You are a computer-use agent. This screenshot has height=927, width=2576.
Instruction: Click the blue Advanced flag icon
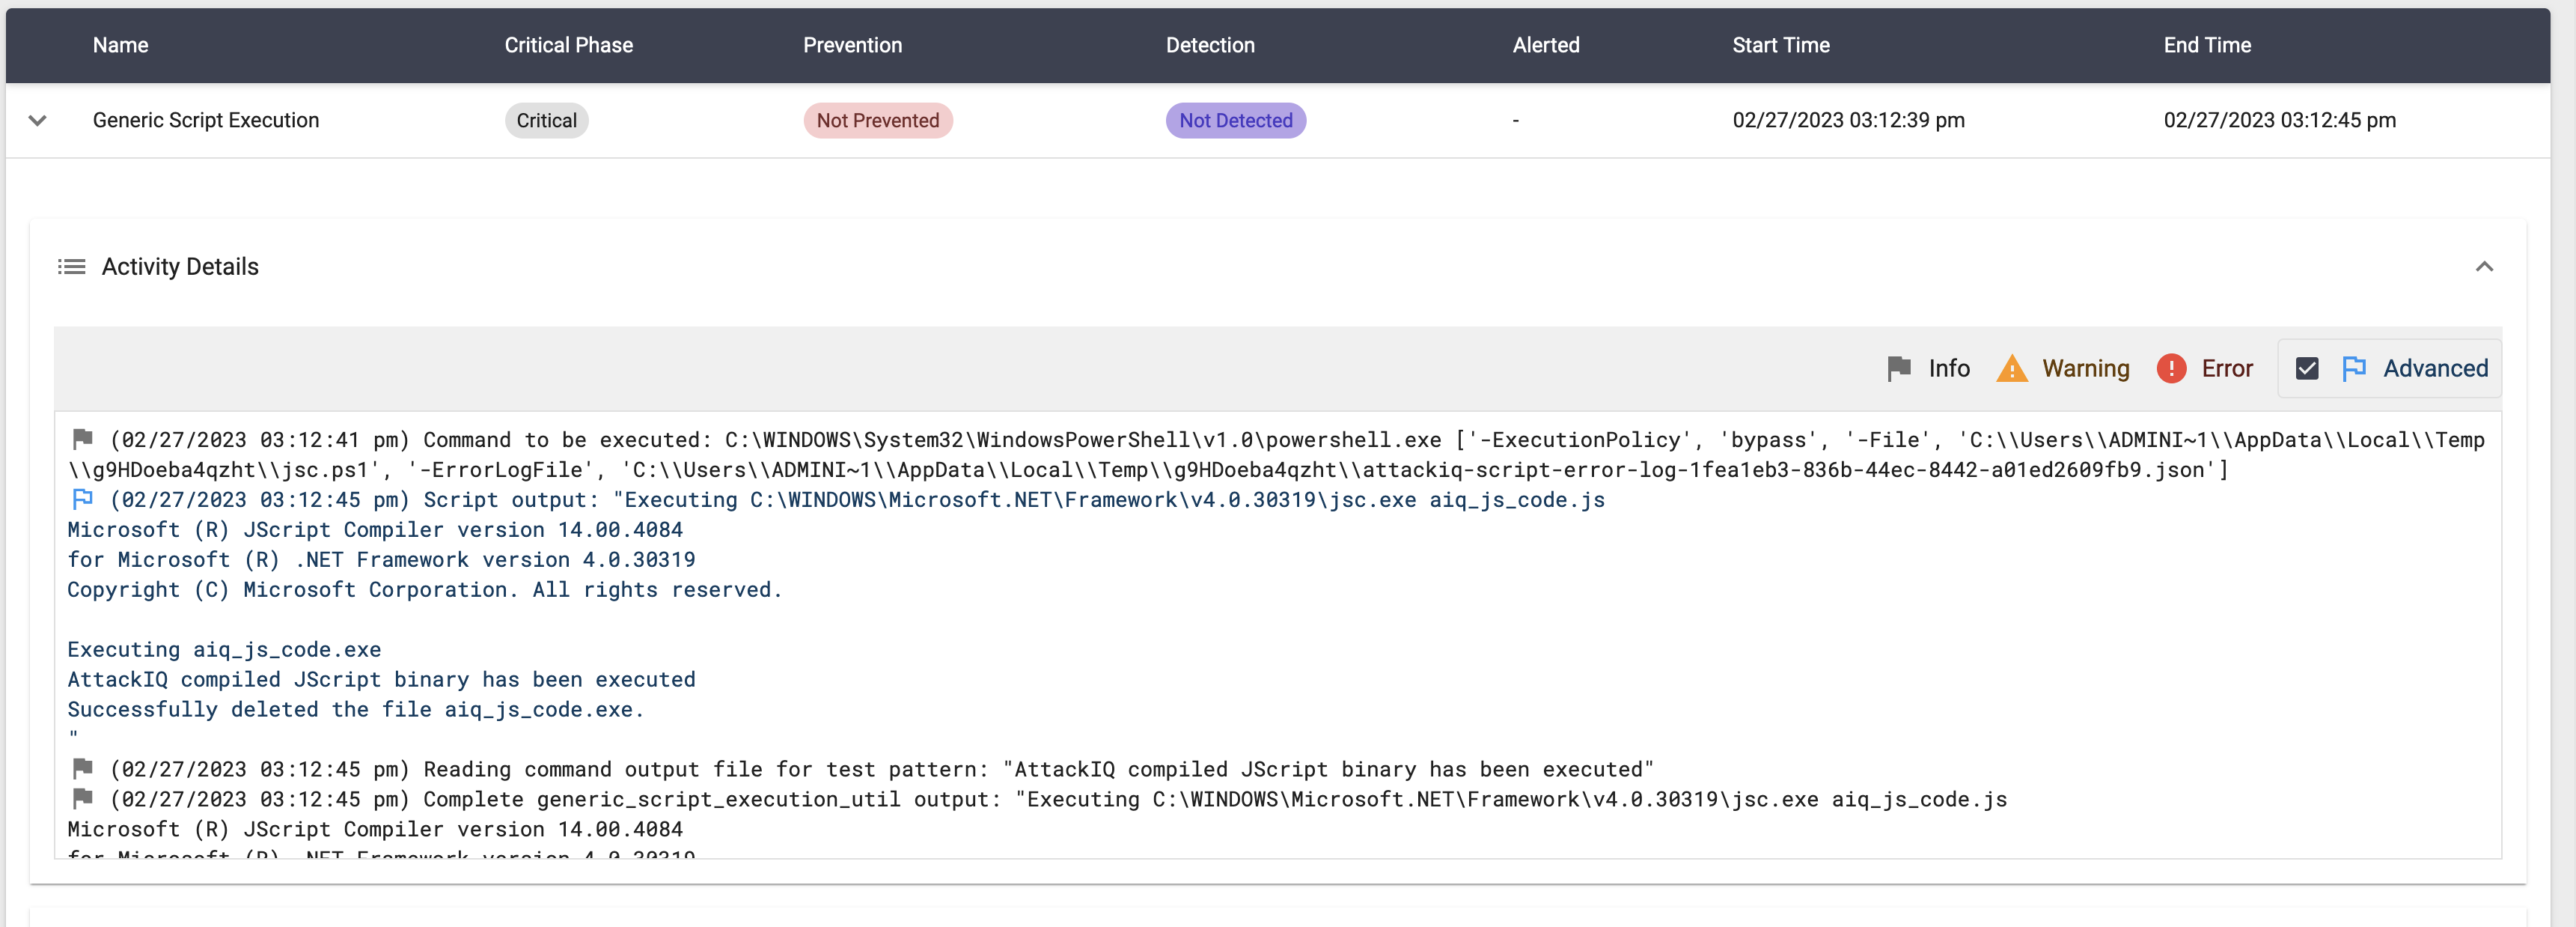click(2353, 368)
